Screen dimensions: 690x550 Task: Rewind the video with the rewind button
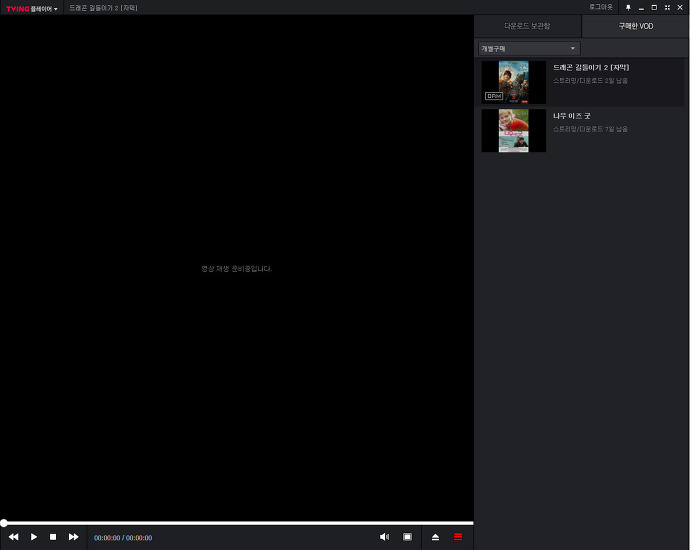[x=14, y=537]
